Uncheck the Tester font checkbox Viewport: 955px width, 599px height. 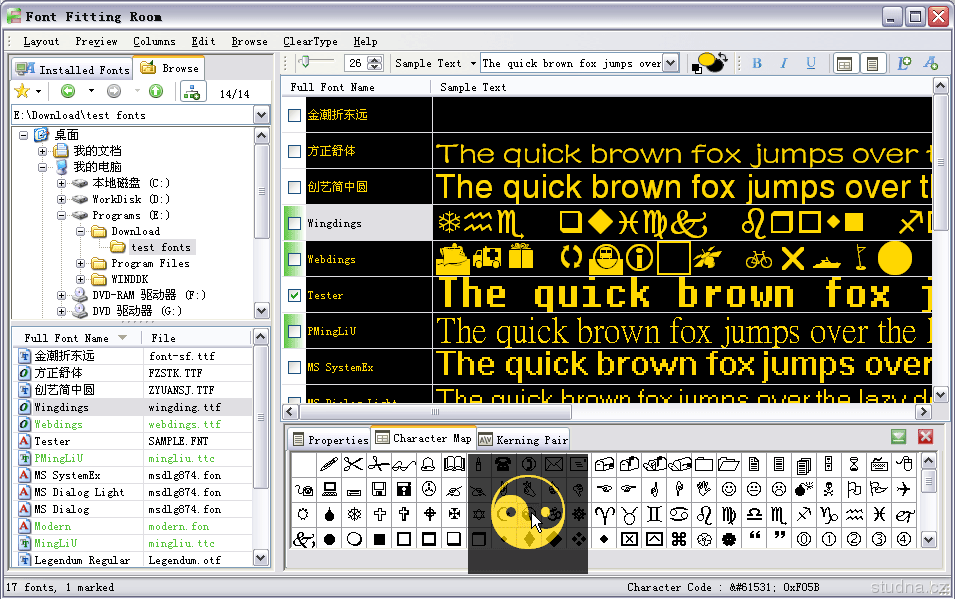(x=294, y=295)
